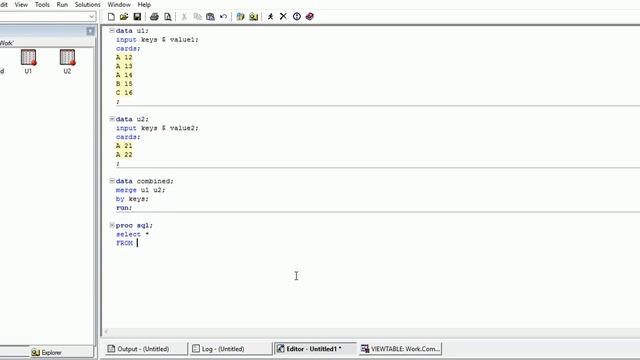The height and width of the screenshot is (360, 640).
Task: Switch to VIEWTABLE: Work.Com... tab
Action: click(400, 349)
